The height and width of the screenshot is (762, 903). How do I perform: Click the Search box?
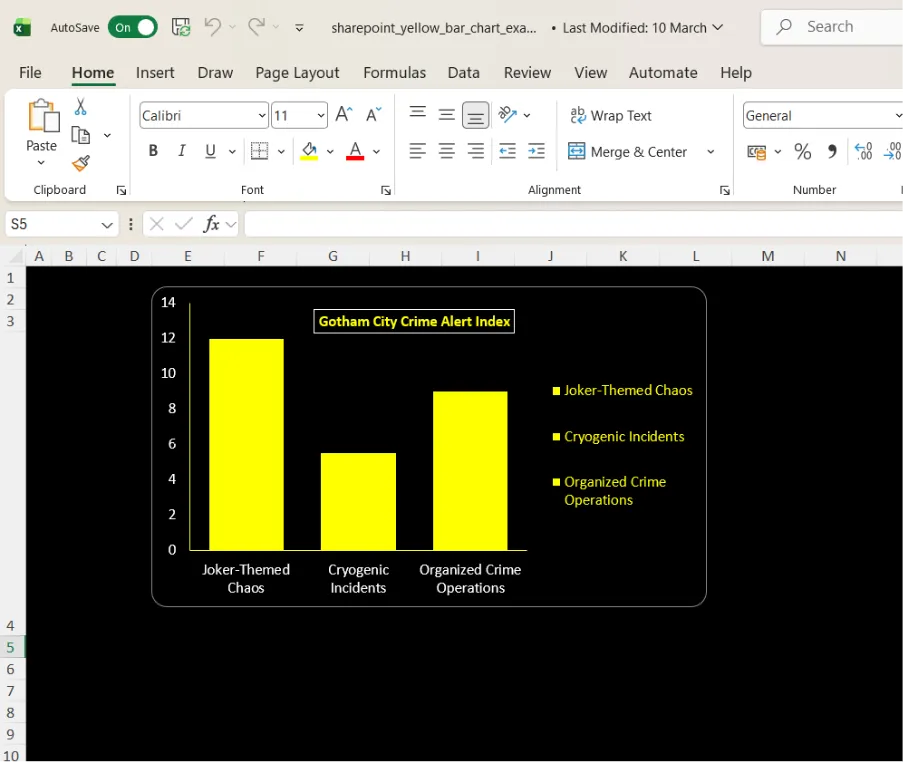pyautogui.click(x=832, y=26)
